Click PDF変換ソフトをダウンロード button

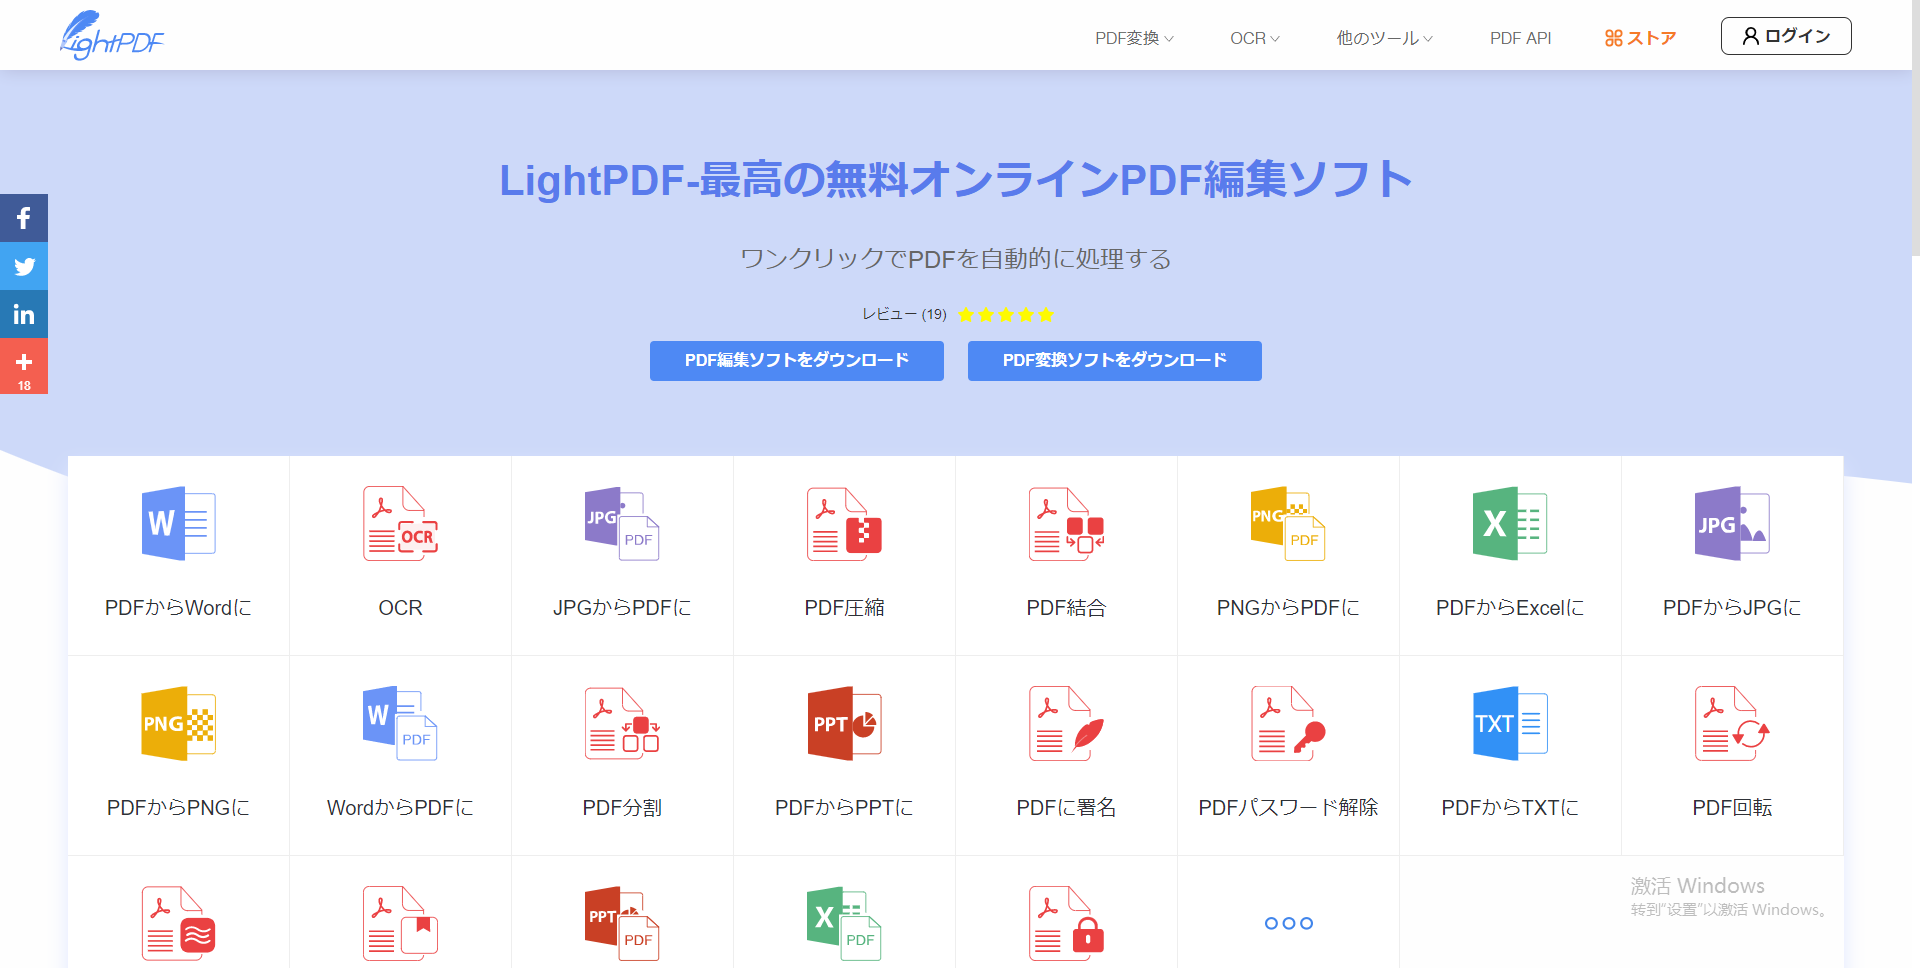click(1115, 360)
